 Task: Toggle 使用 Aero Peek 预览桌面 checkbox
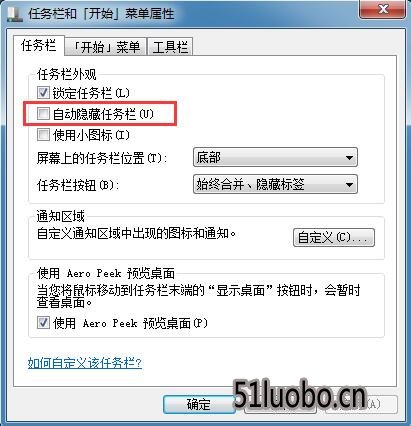(x=43, y=323)
